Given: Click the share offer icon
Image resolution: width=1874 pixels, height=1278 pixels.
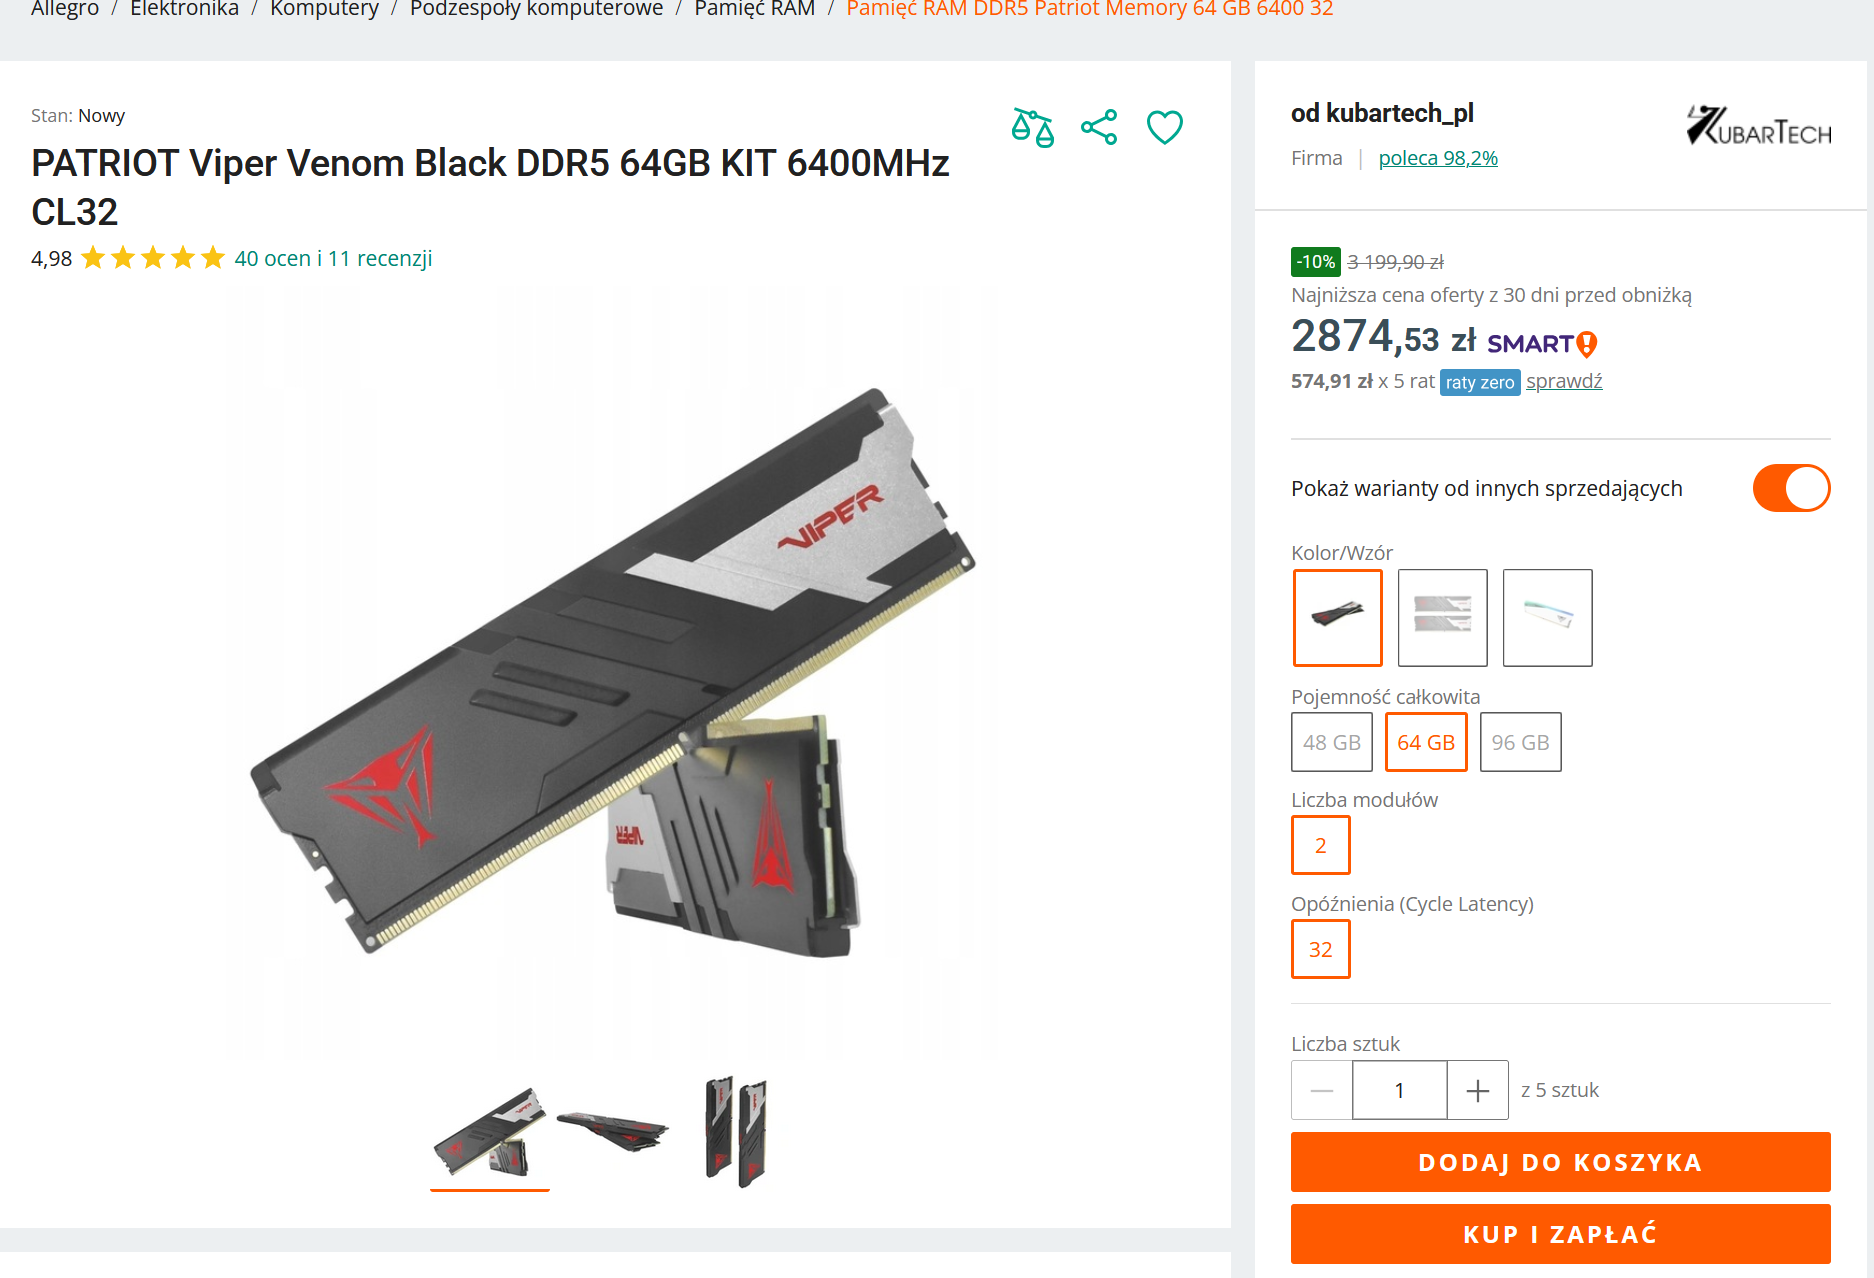Looking at the screenshot, I should 1099,128.
